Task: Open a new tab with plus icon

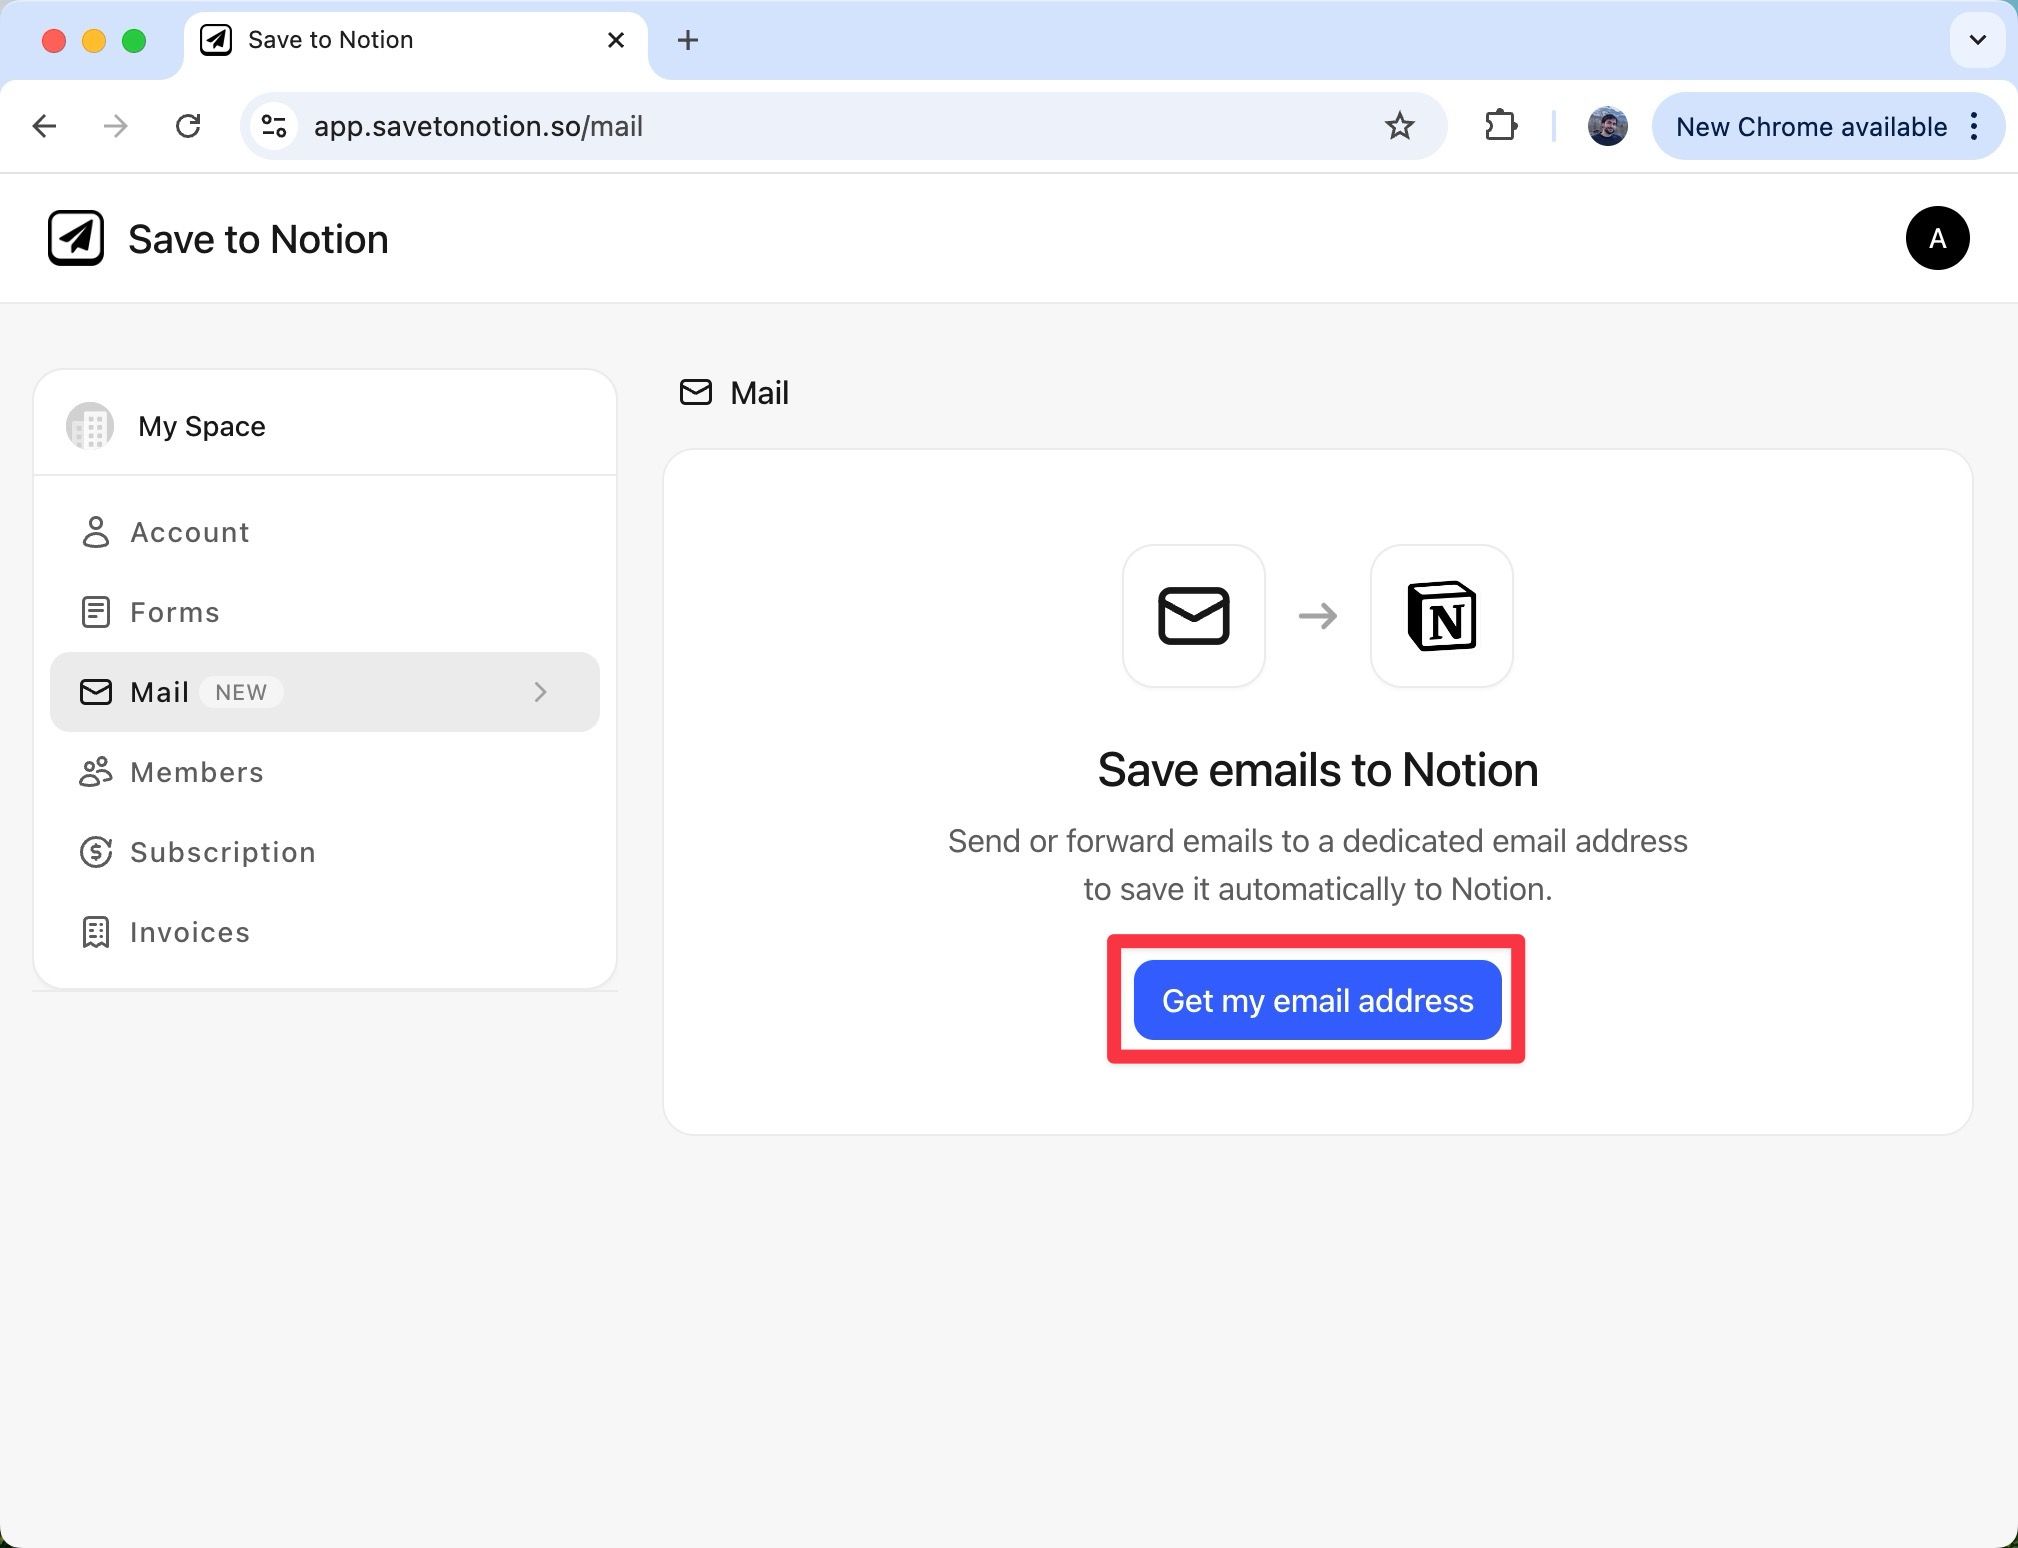Action: point(687,40)
